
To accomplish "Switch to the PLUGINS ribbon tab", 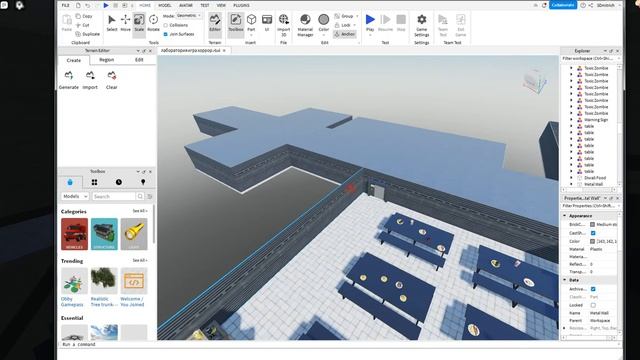I will pyautogui.click(x=241, y=5).
